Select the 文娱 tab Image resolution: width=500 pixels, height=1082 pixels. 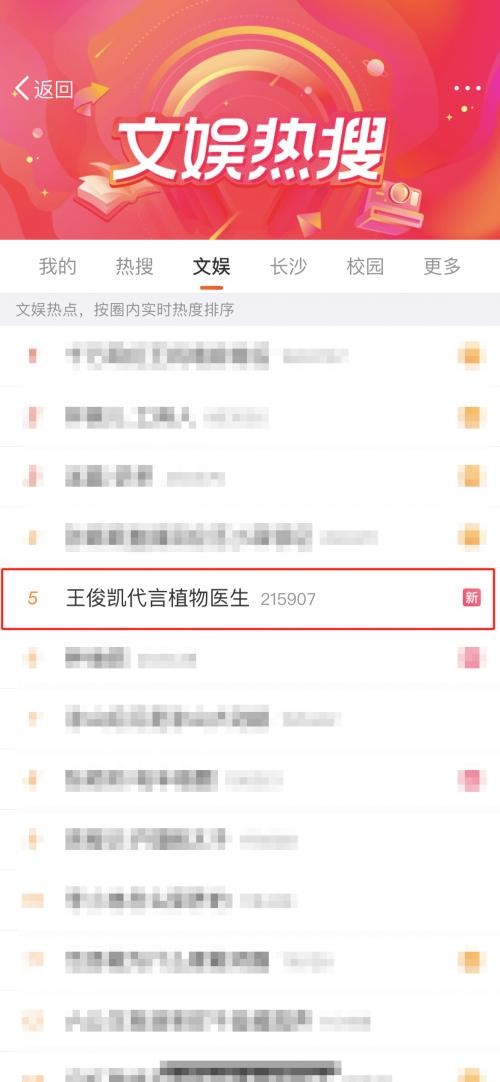pos(211,266)
